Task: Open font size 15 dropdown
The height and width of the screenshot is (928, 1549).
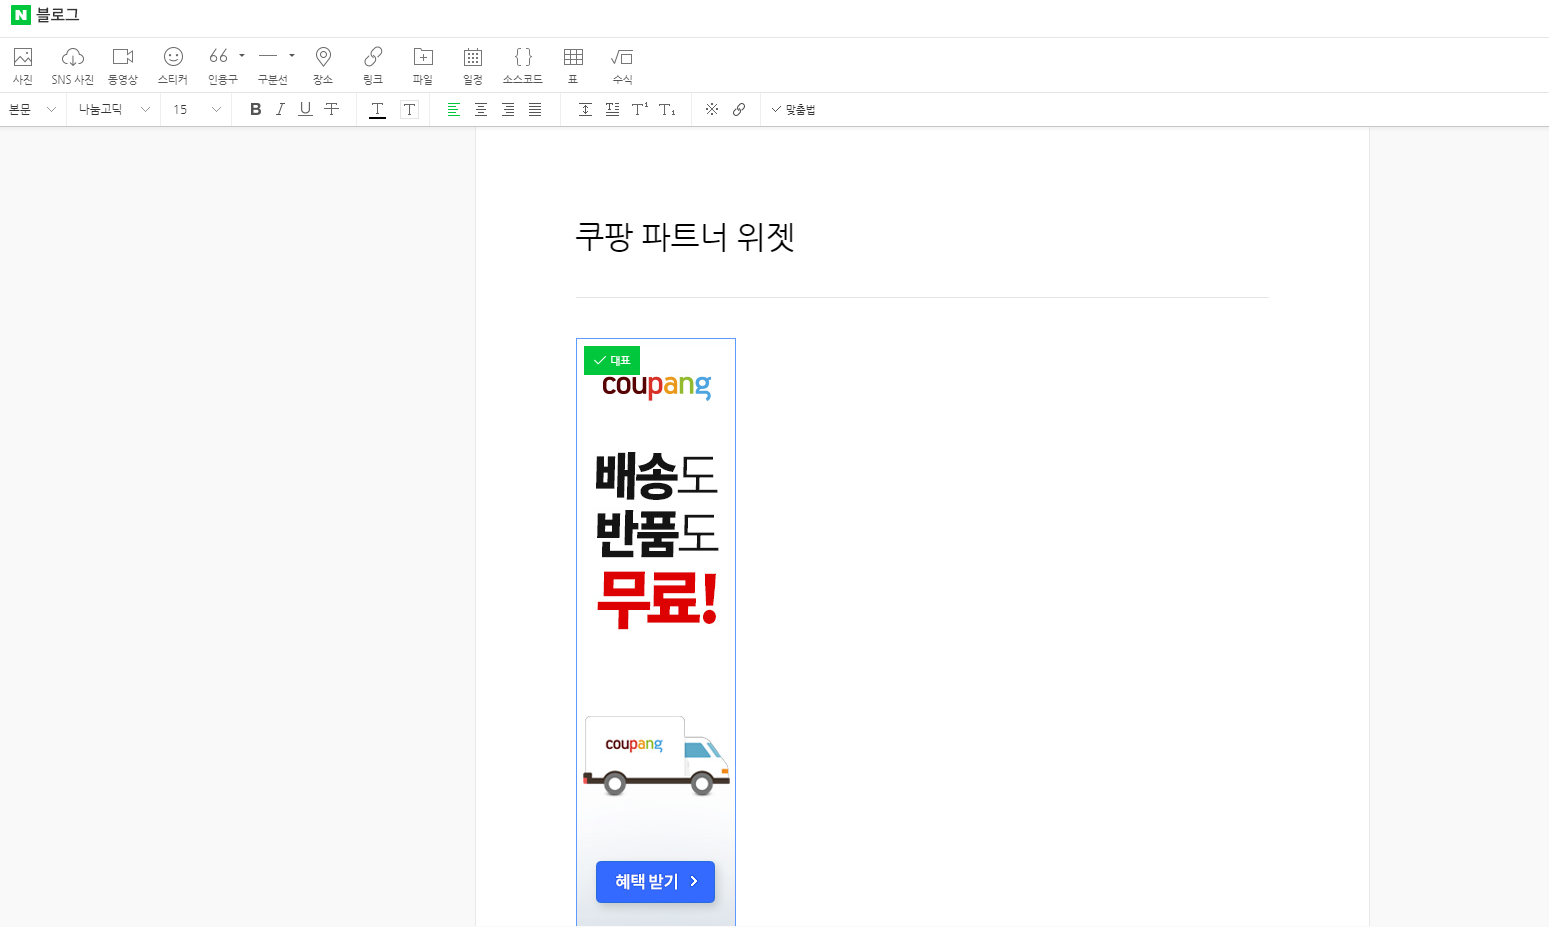Action: (196, 110)
